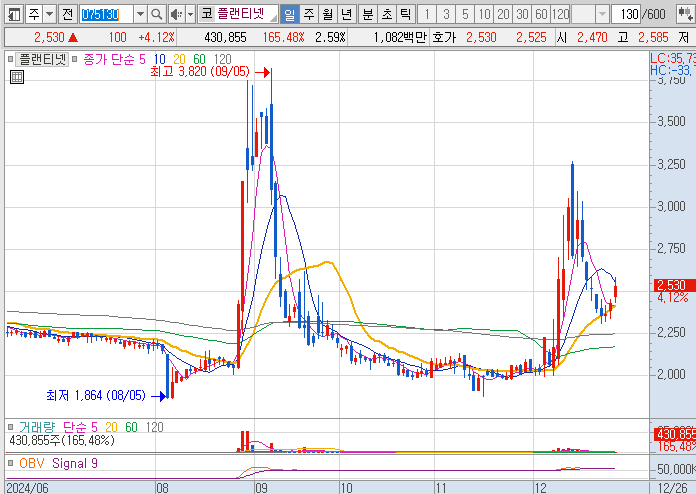Open the dropdown arrow next to the speaker
This screenshot has width=696, height=494.
point(190,15)
